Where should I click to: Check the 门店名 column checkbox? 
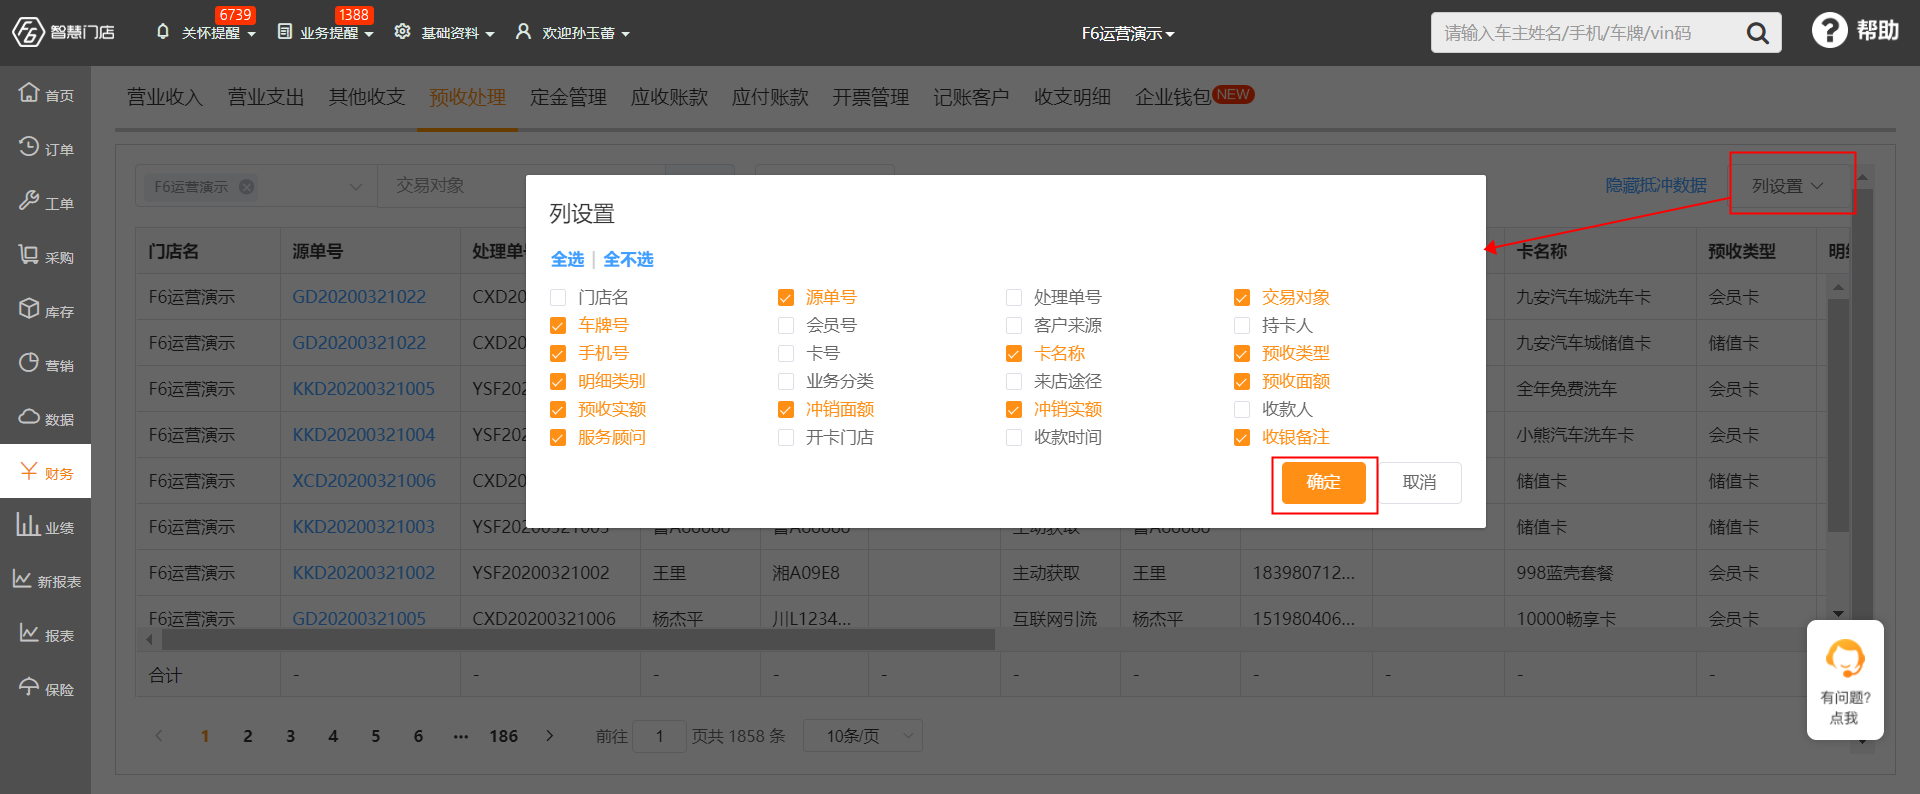[x=558, y=298]
